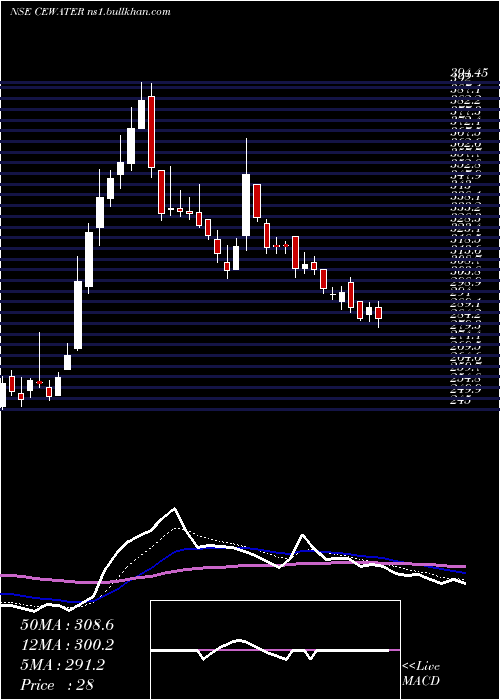Click the 394.45 top price label
The image size is (500, 700).
pyautogui.click(x=469, y=73)
